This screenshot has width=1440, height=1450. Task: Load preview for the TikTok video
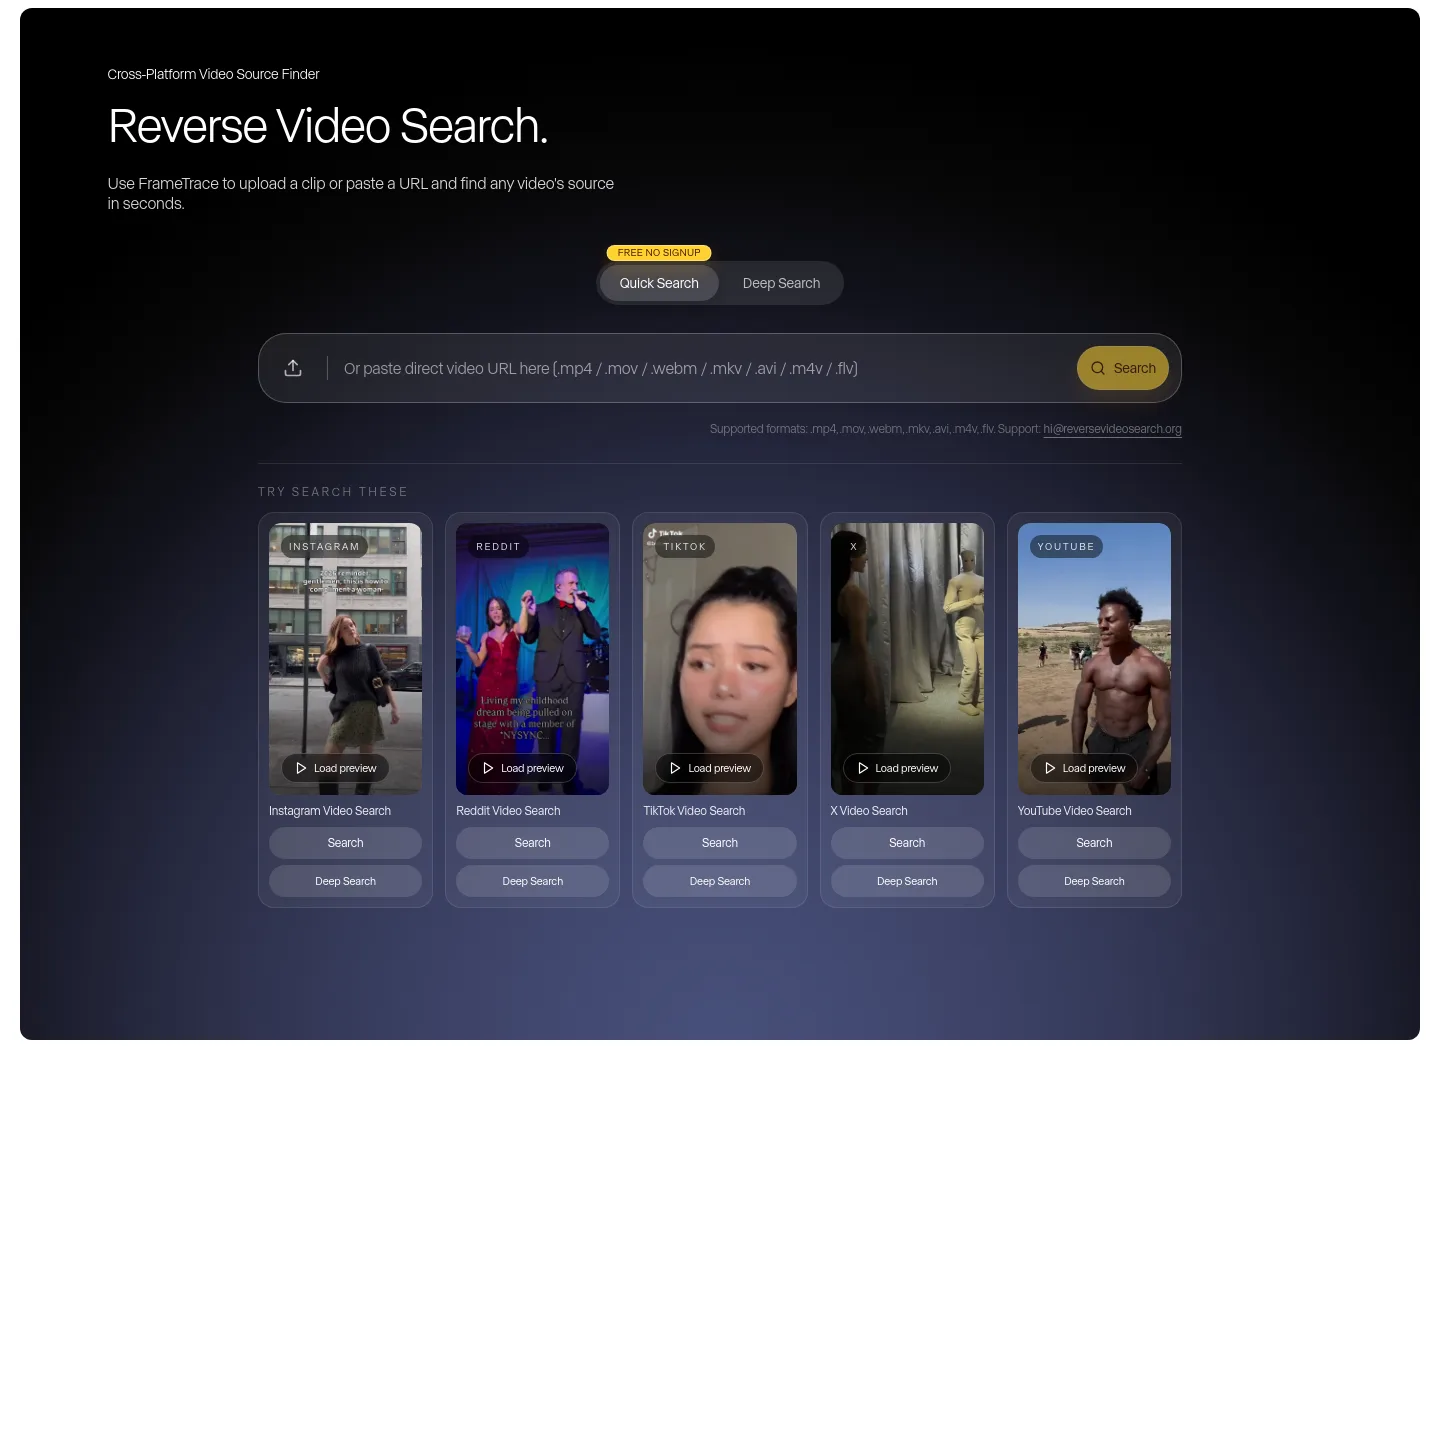(x=709, y=768)
